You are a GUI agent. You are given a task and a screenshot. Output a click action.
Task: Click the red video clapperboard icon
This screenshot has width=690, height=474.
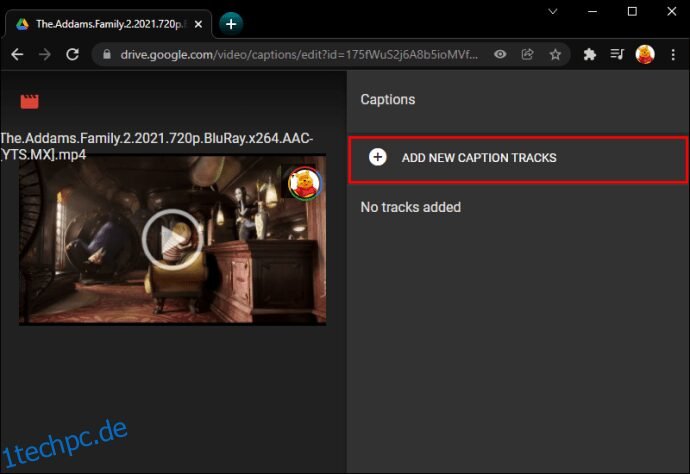pos(29,101)
